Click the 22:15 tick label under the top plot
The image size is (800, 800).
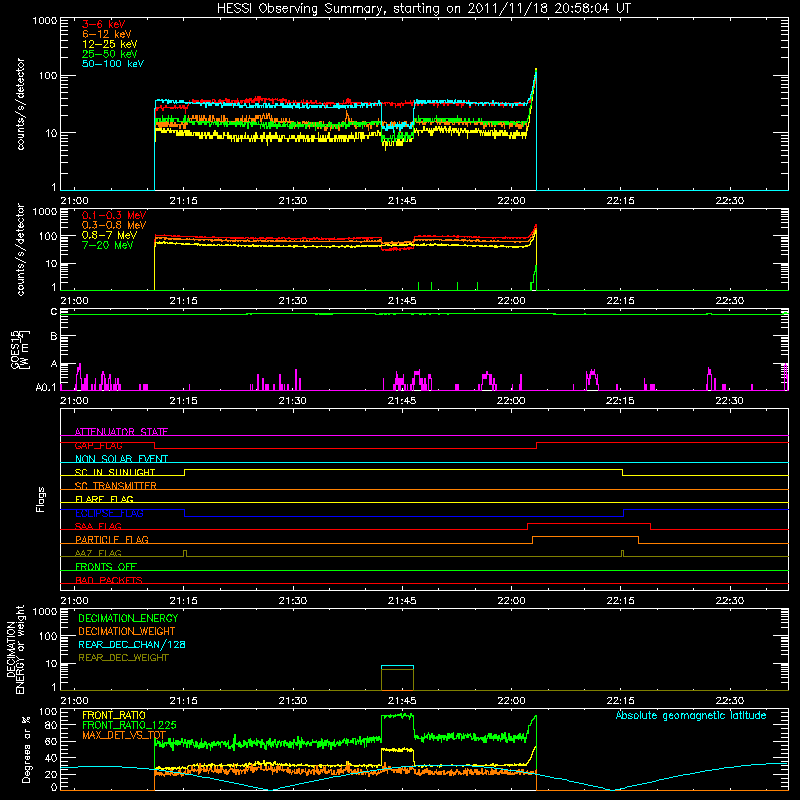[x=620, y=201]
